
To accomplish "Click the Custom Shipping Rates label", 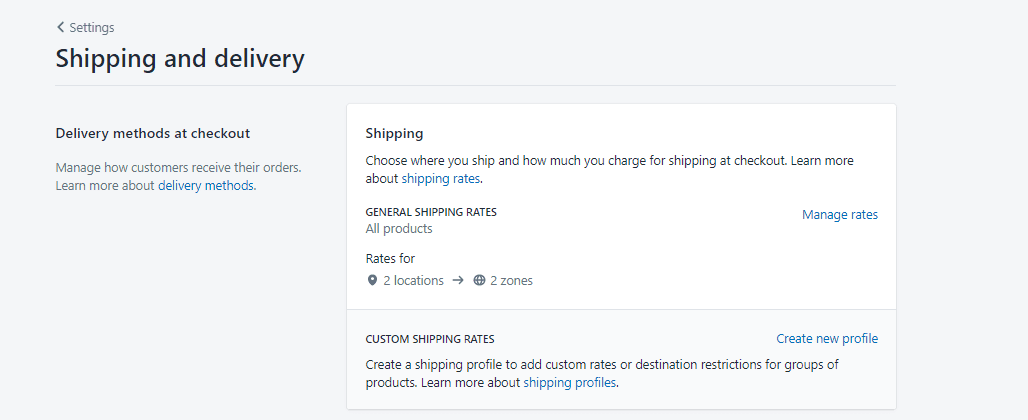I will click(429, 339).
